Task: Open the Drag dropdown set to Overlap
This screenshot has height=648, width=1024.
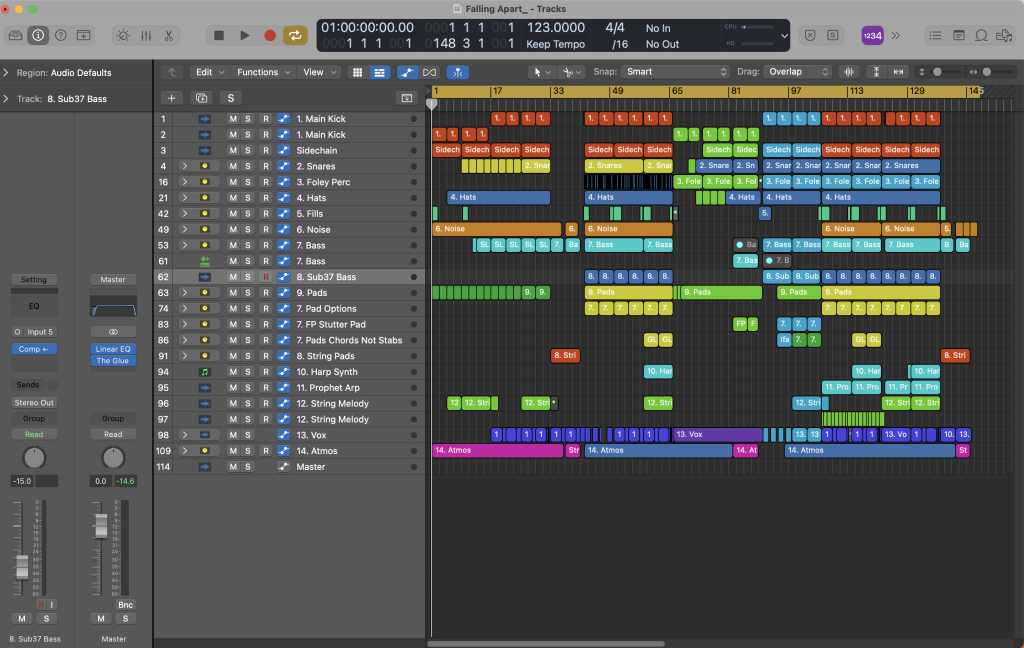Action: tap(797, 72)
